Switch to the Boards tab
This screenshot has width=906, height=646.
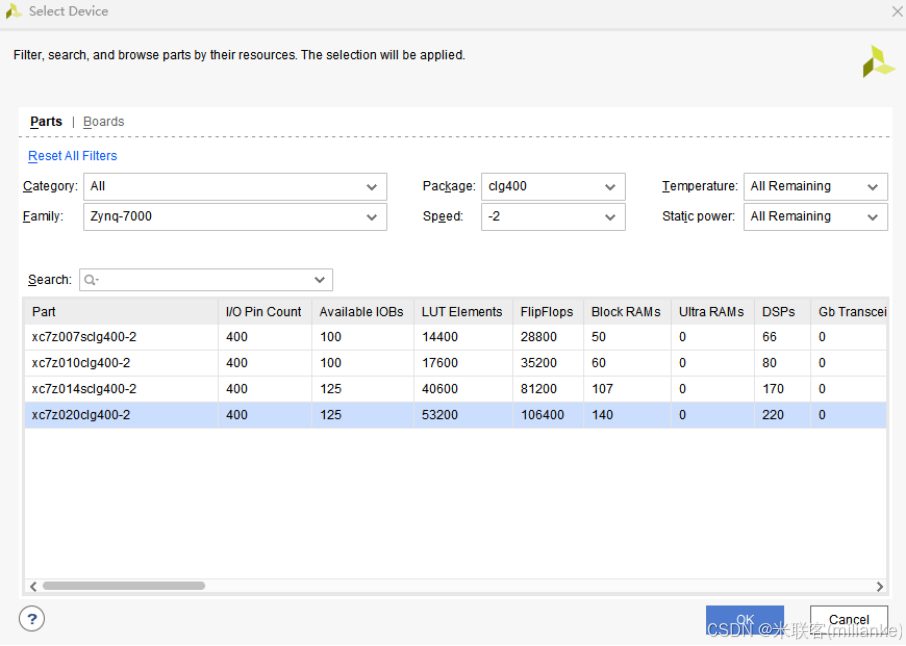tap(103, 122)
